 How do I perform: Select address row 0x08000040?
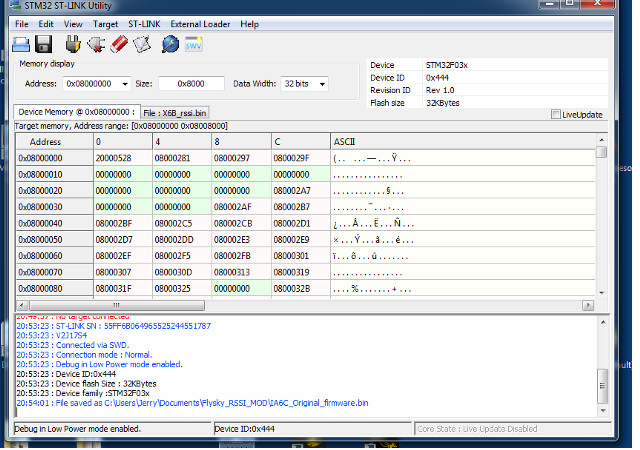click(x=55, y=223)
